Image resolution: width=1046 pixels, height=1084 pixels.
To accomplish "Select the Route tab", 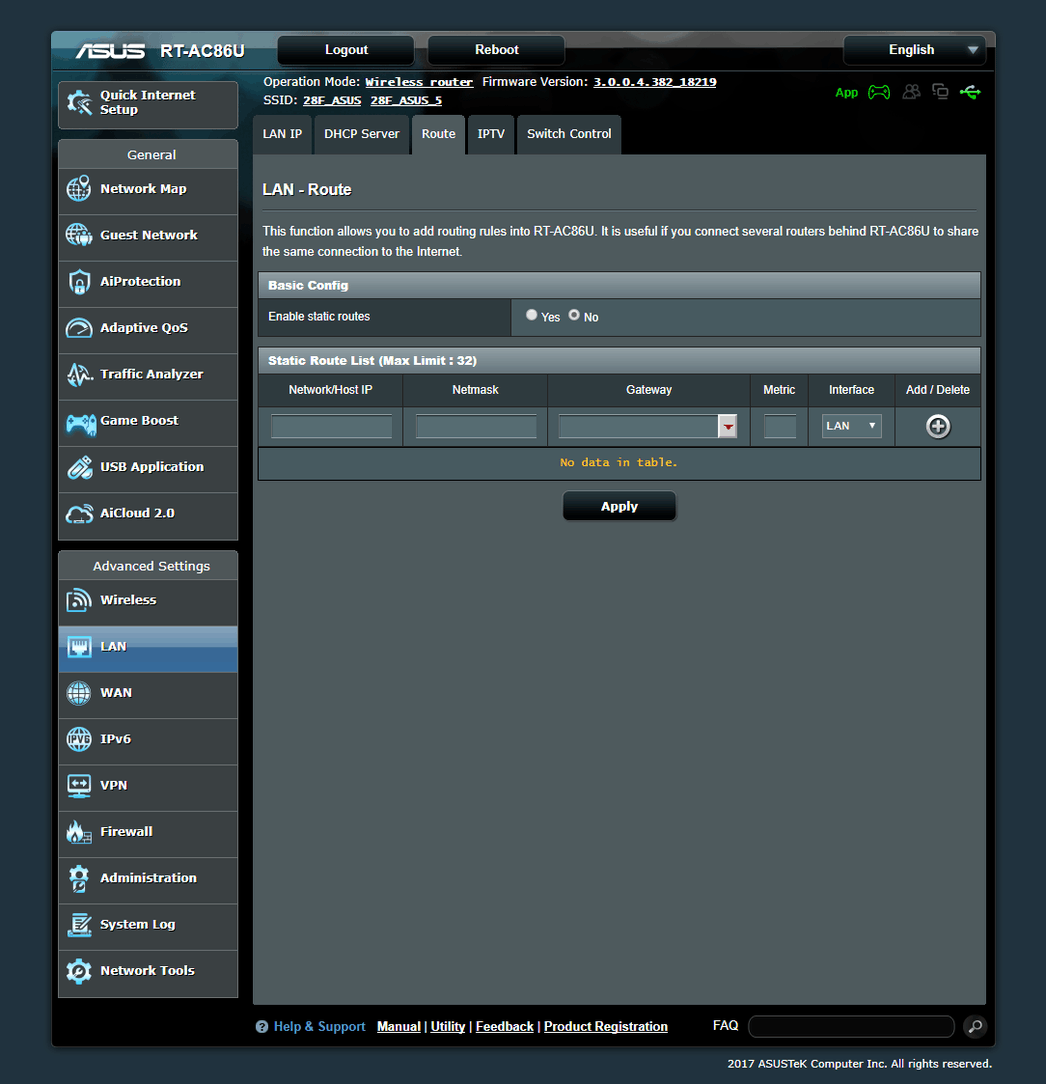I will coord(438,134).
